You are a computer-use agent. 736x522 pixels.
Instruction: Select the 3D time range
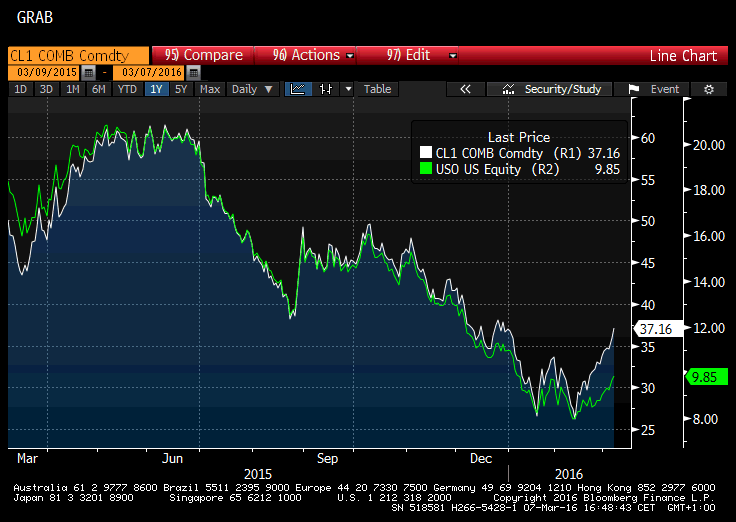(x=46, y=89)
